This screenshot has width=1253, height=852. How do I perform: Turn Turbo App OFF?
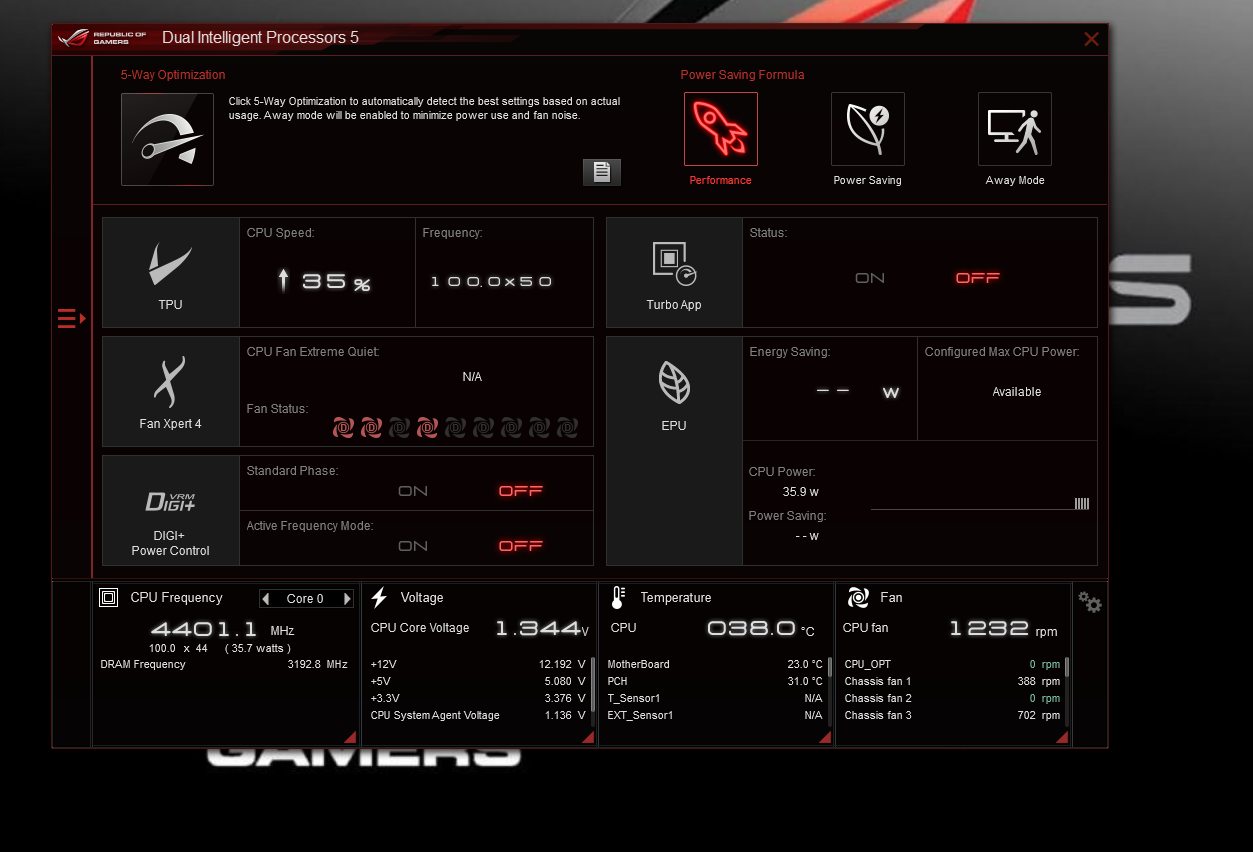pos(978,278)
